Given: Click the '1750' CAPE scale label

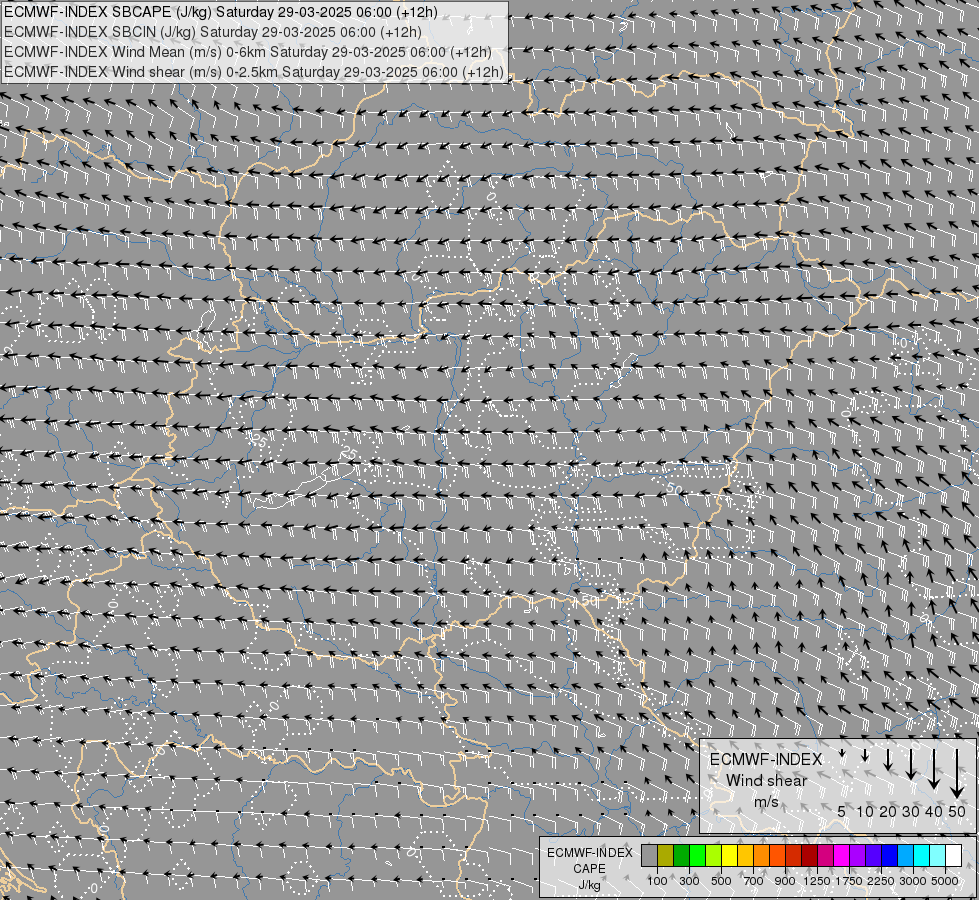Looking at the screenshot, I should (x=849, y=881).
